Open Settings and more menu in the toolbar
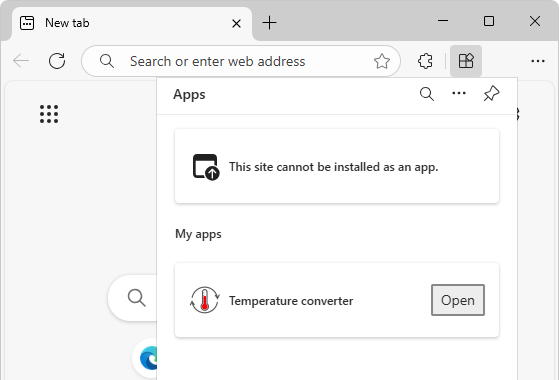 (537, 61)
